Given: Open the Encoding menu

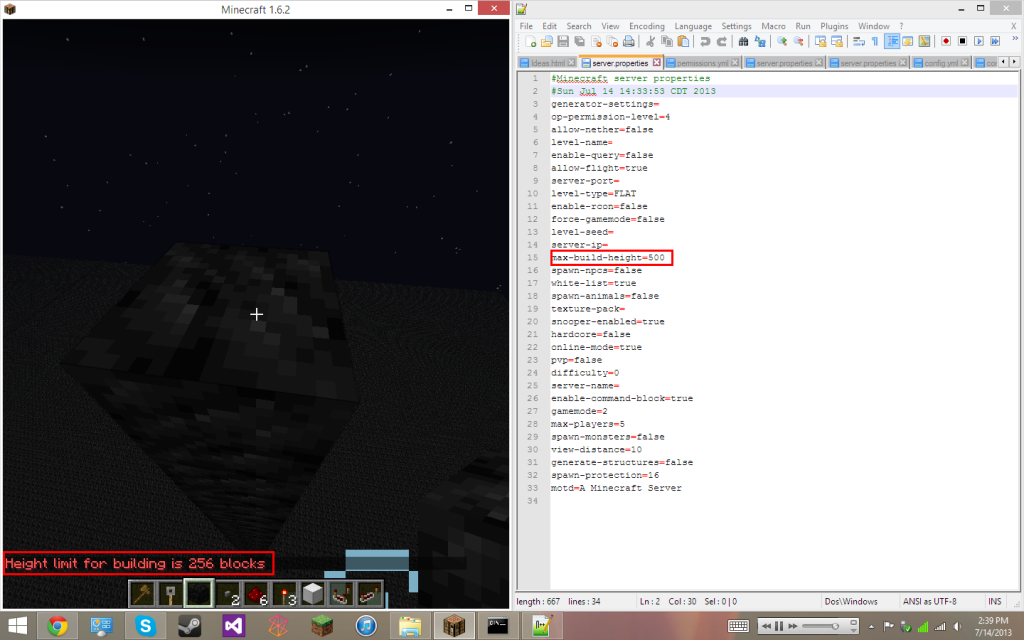Looking at the screenshot, I should pos(647,26).
